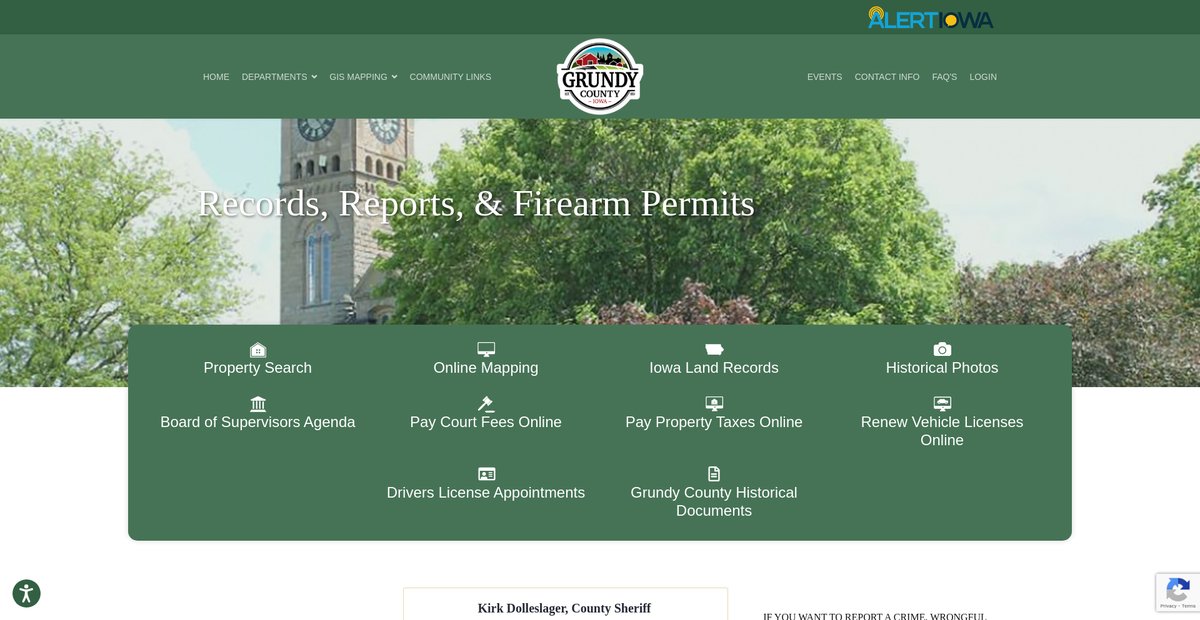Screen dimensions: 1200x620
Task: Open the accessibility options widget
Action: click(27, 593)
